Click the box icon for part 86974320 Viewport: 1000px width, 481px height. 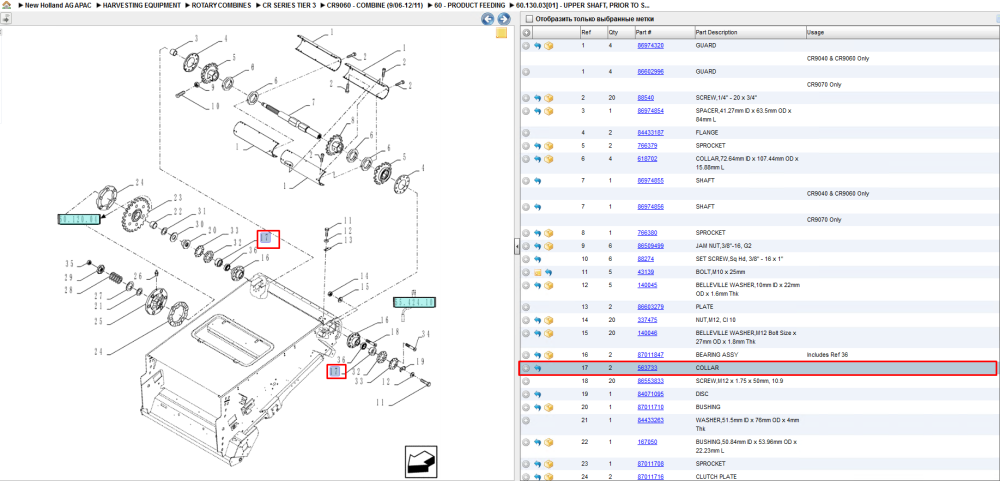(548, 46)
